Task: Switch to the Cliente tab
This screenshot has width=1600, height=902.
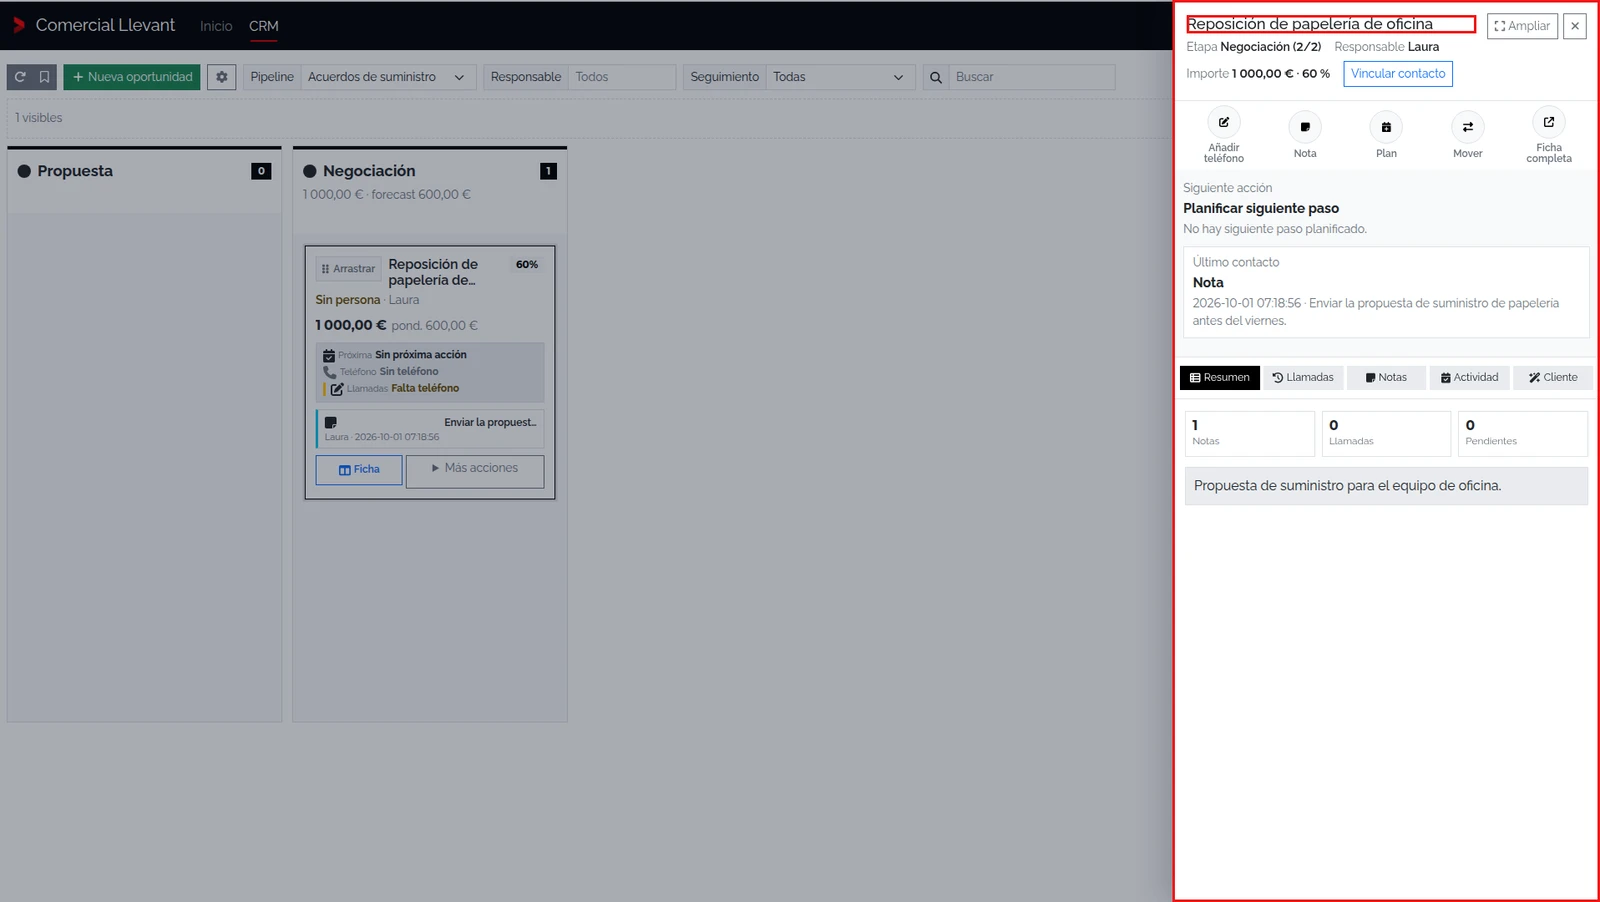Action: point(1553,377)
